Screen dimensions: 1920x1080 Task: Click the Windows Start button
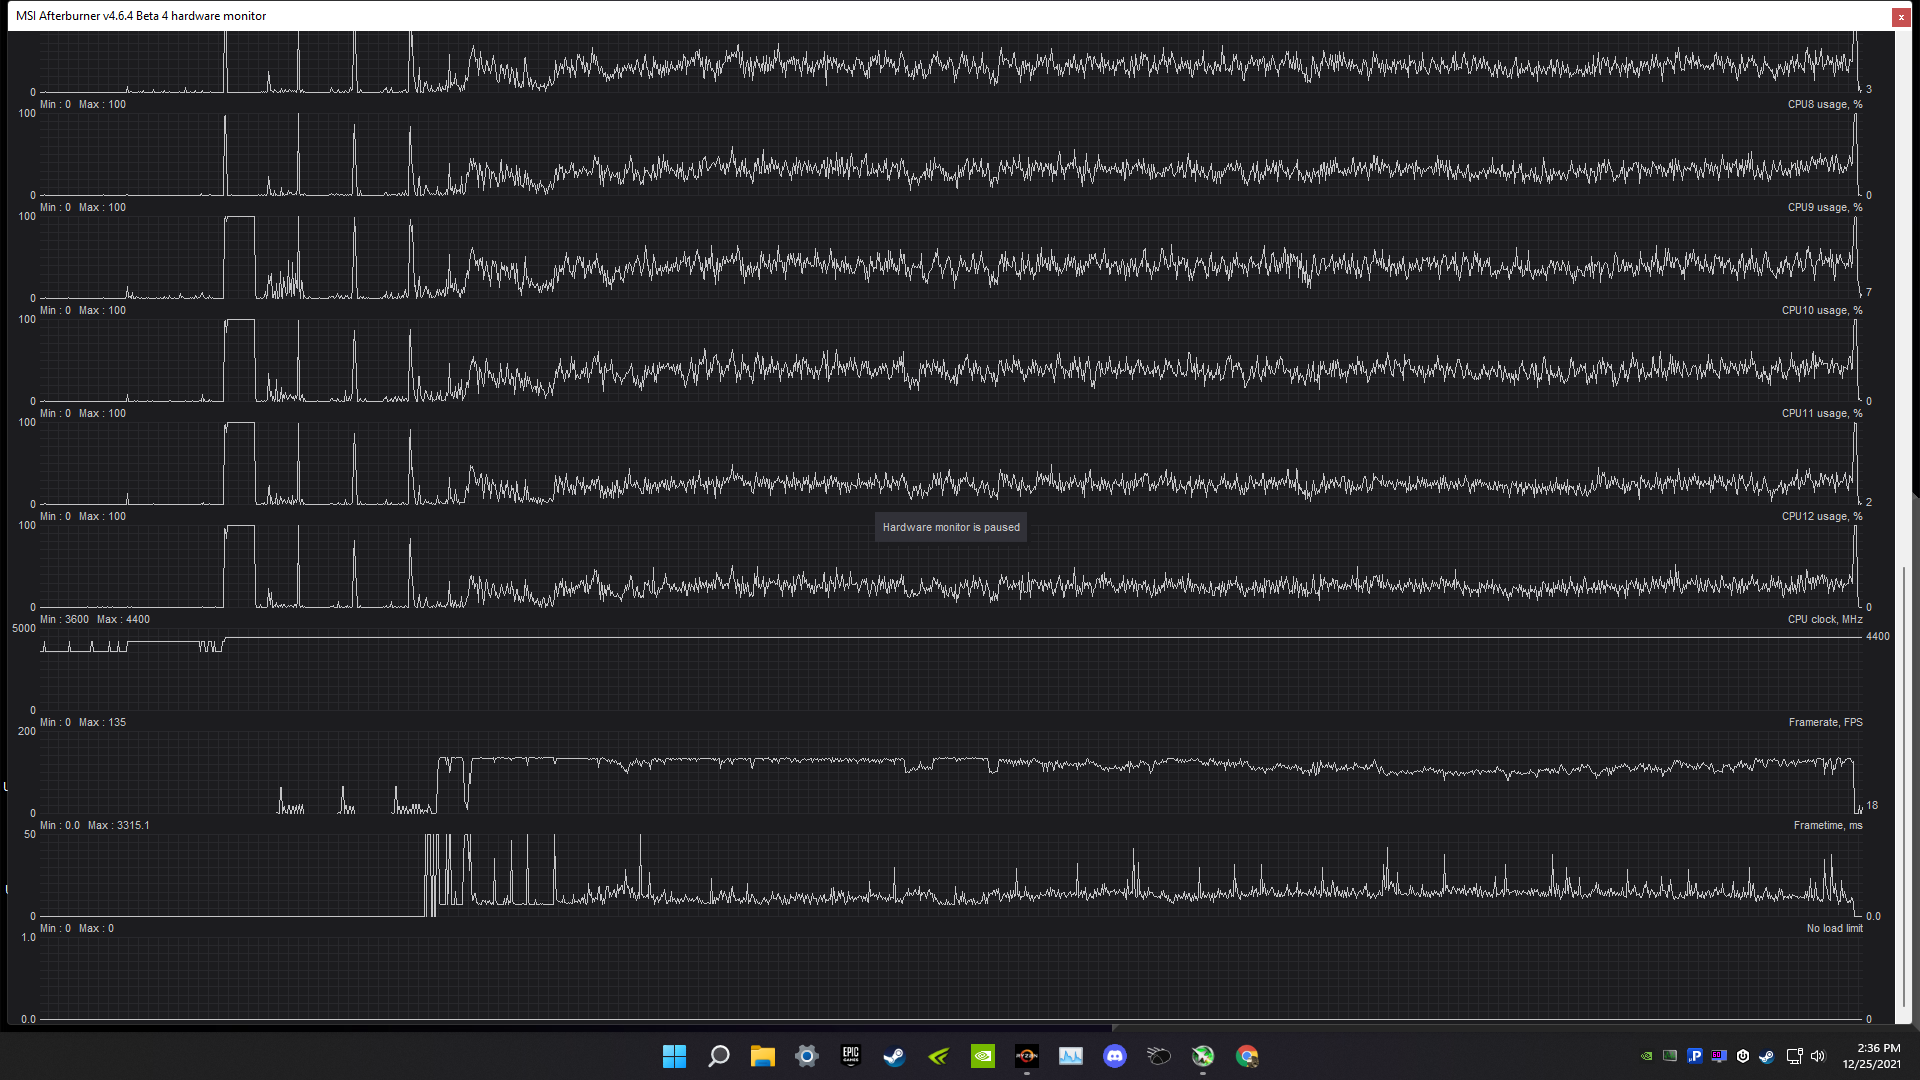click(x=674, y=1056)
